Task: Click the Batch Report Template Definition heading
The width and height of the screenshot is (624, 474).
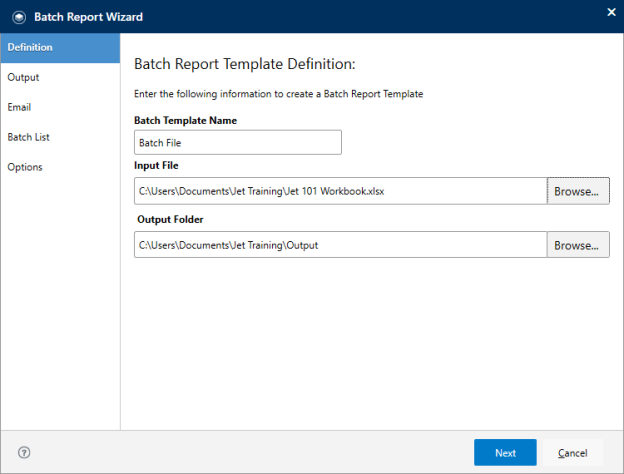Action: click(x=245, y=64)
